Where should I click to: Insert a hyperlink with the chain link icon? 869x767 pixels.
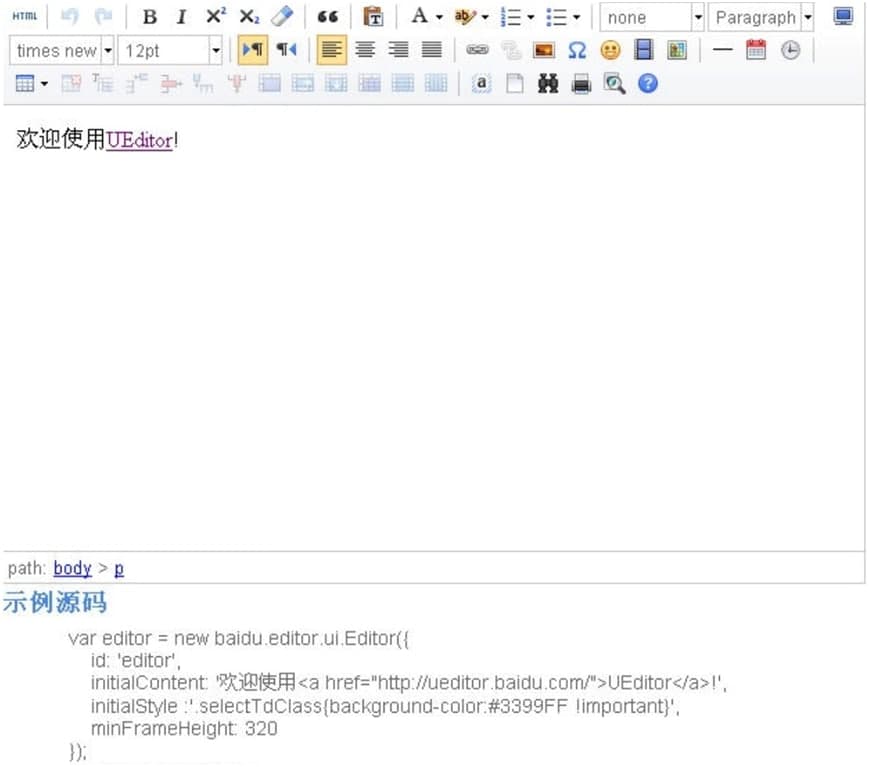coord(478,49)
